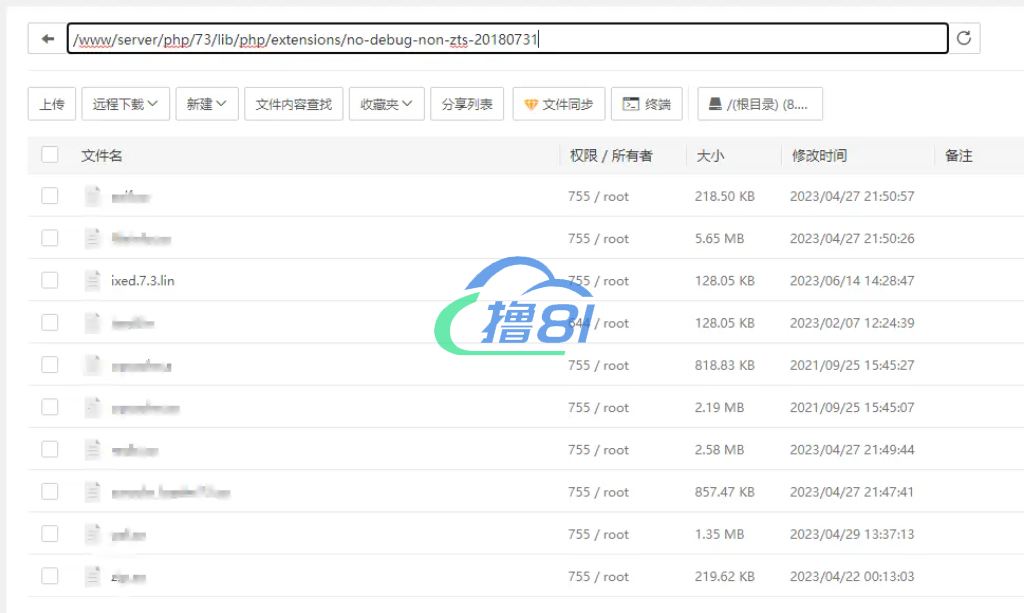Click the terminal icon in 终端 button
1030x613 pixels.
(x=631, y=104)
